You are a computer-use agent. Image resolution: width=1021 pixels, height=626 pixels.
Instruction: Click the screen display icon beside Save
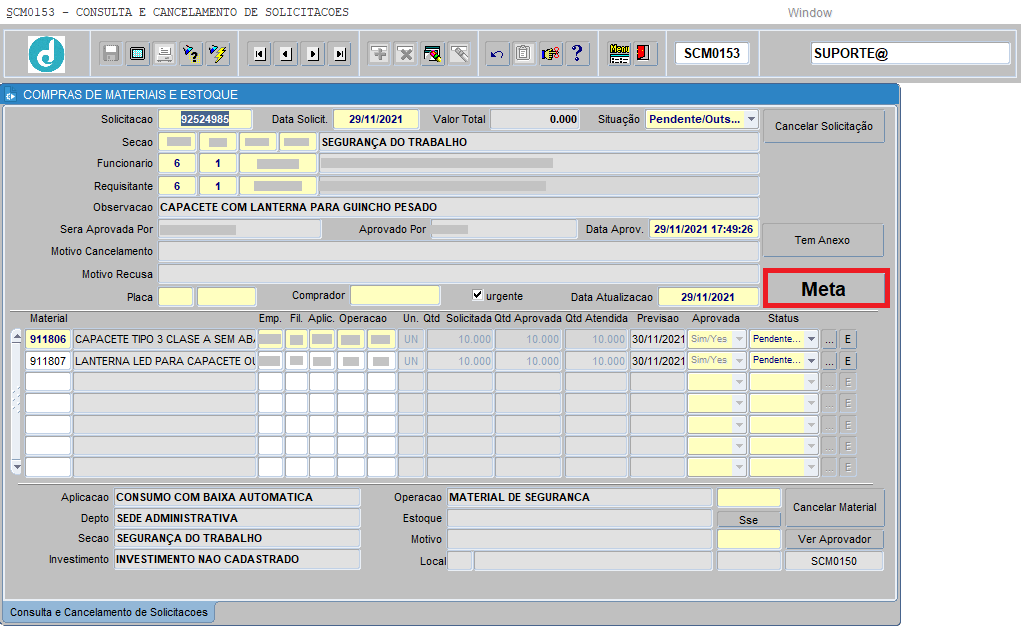(x=137, y=53)
